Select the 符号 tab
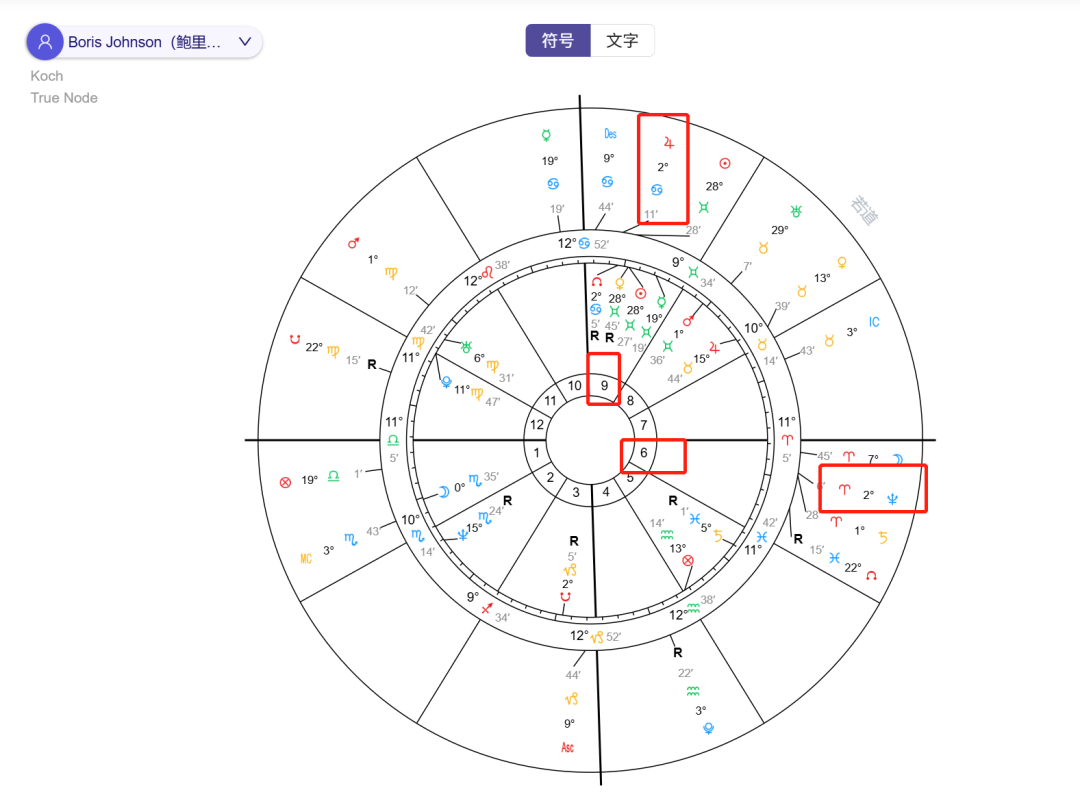Image resolution: width=1080 pixels, height=803 pixels. pyautogui.click(x=557, y=40)
